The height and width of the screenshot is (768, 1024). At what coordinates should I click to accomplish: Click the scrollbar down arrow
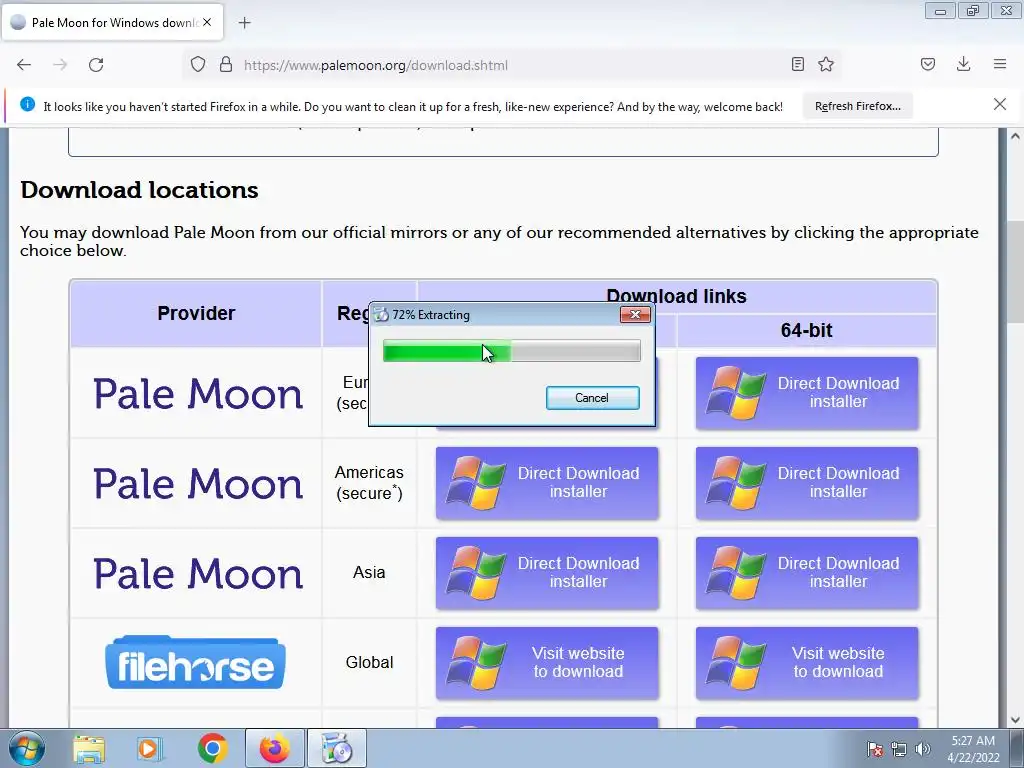point(1015,720)
